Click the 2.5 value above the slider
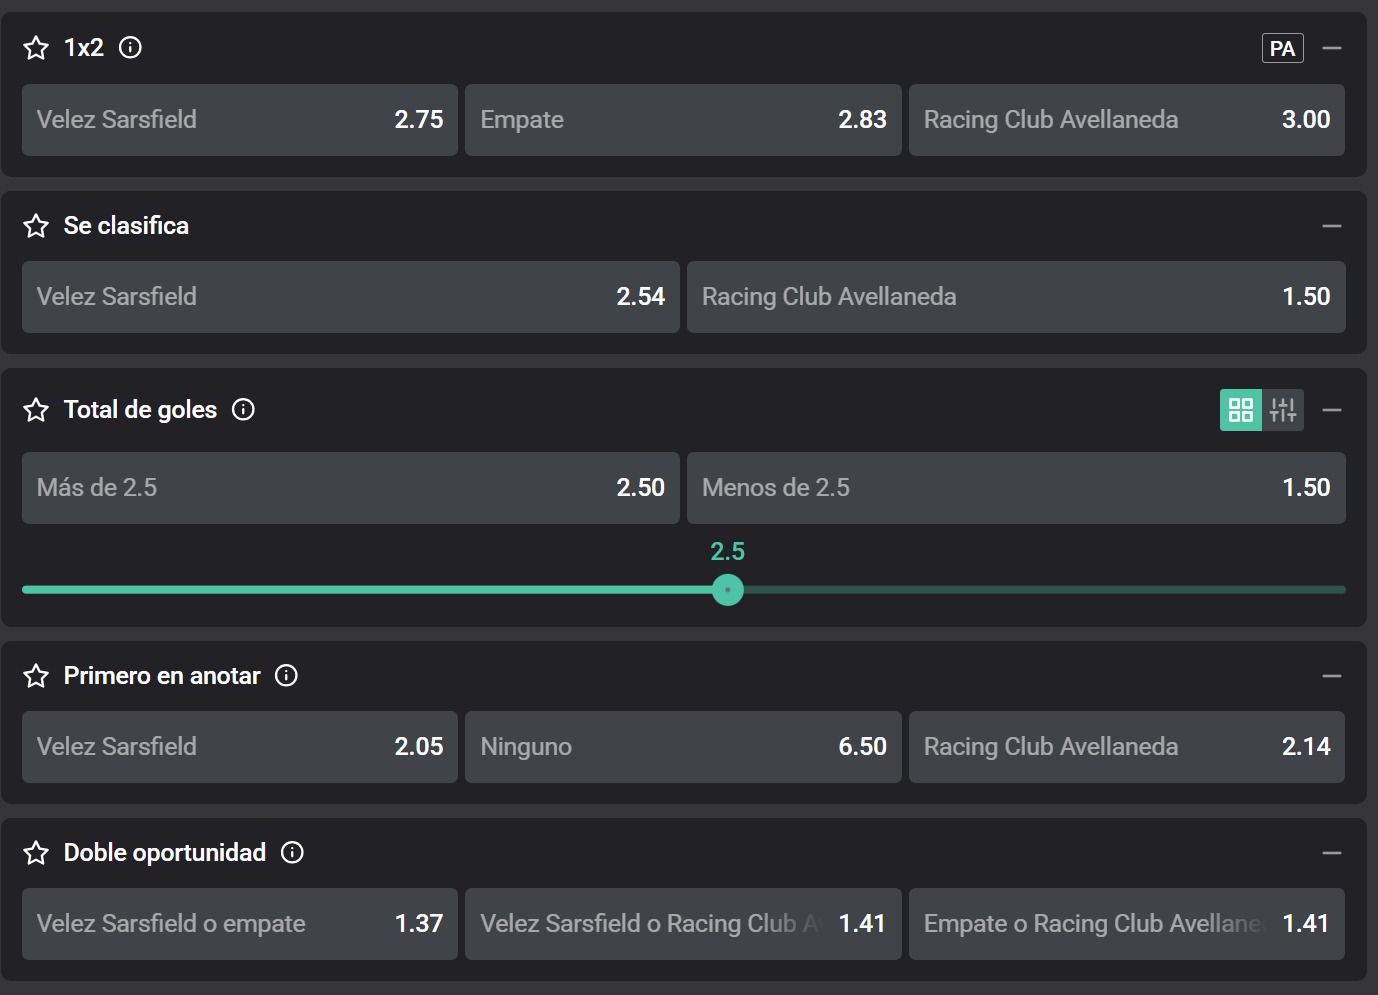This screenshot has height=995, width=1378. point(727,551)
